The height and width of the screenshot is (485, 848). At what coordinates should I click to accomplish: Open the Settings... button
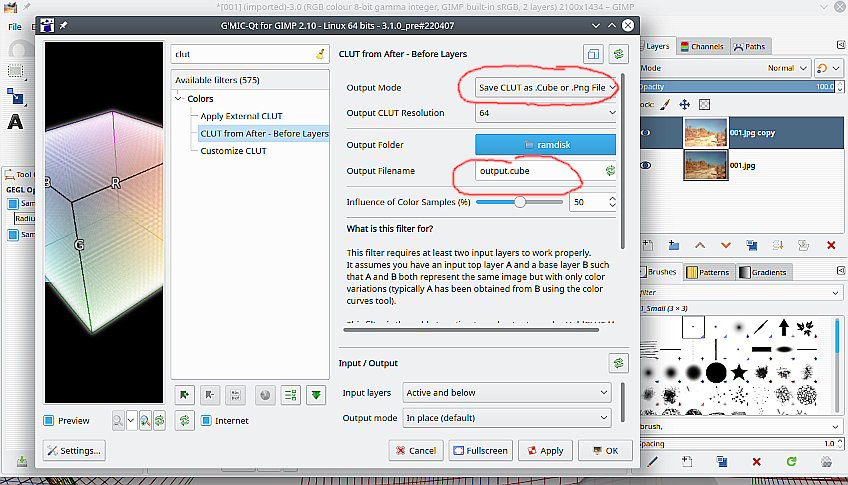tap(74, 450)
